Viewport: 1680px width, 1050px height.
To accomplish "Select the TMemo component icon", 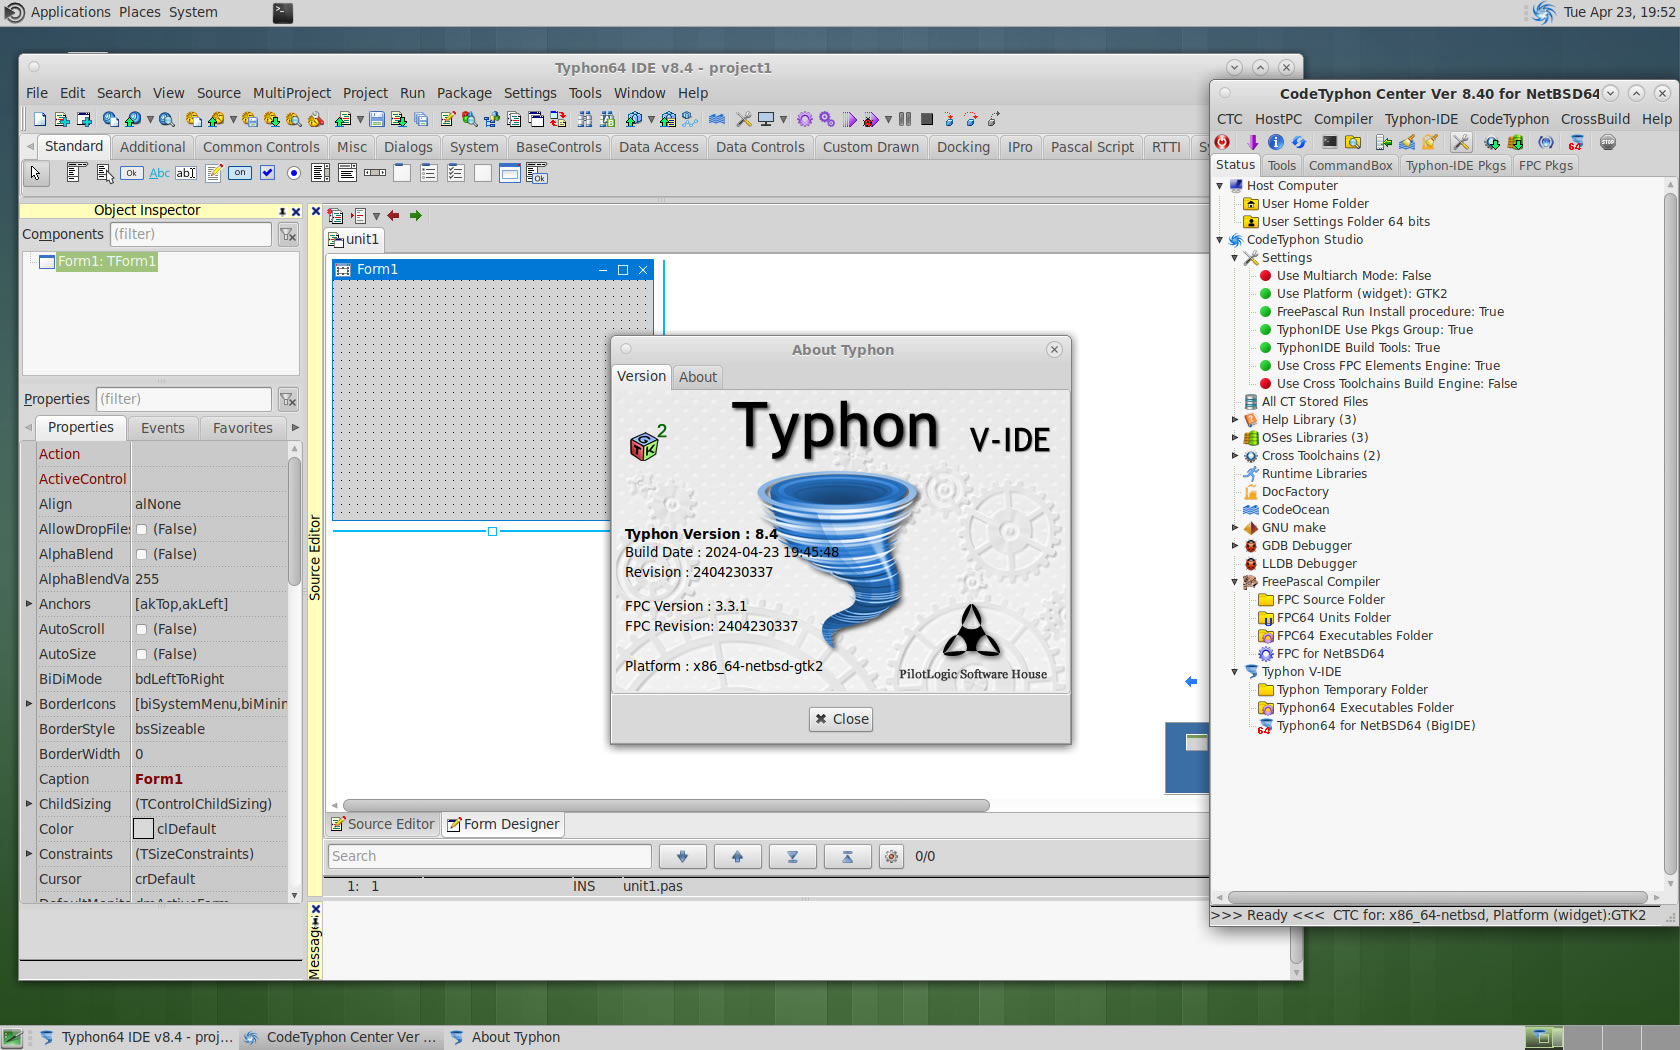I will point(213,173).
